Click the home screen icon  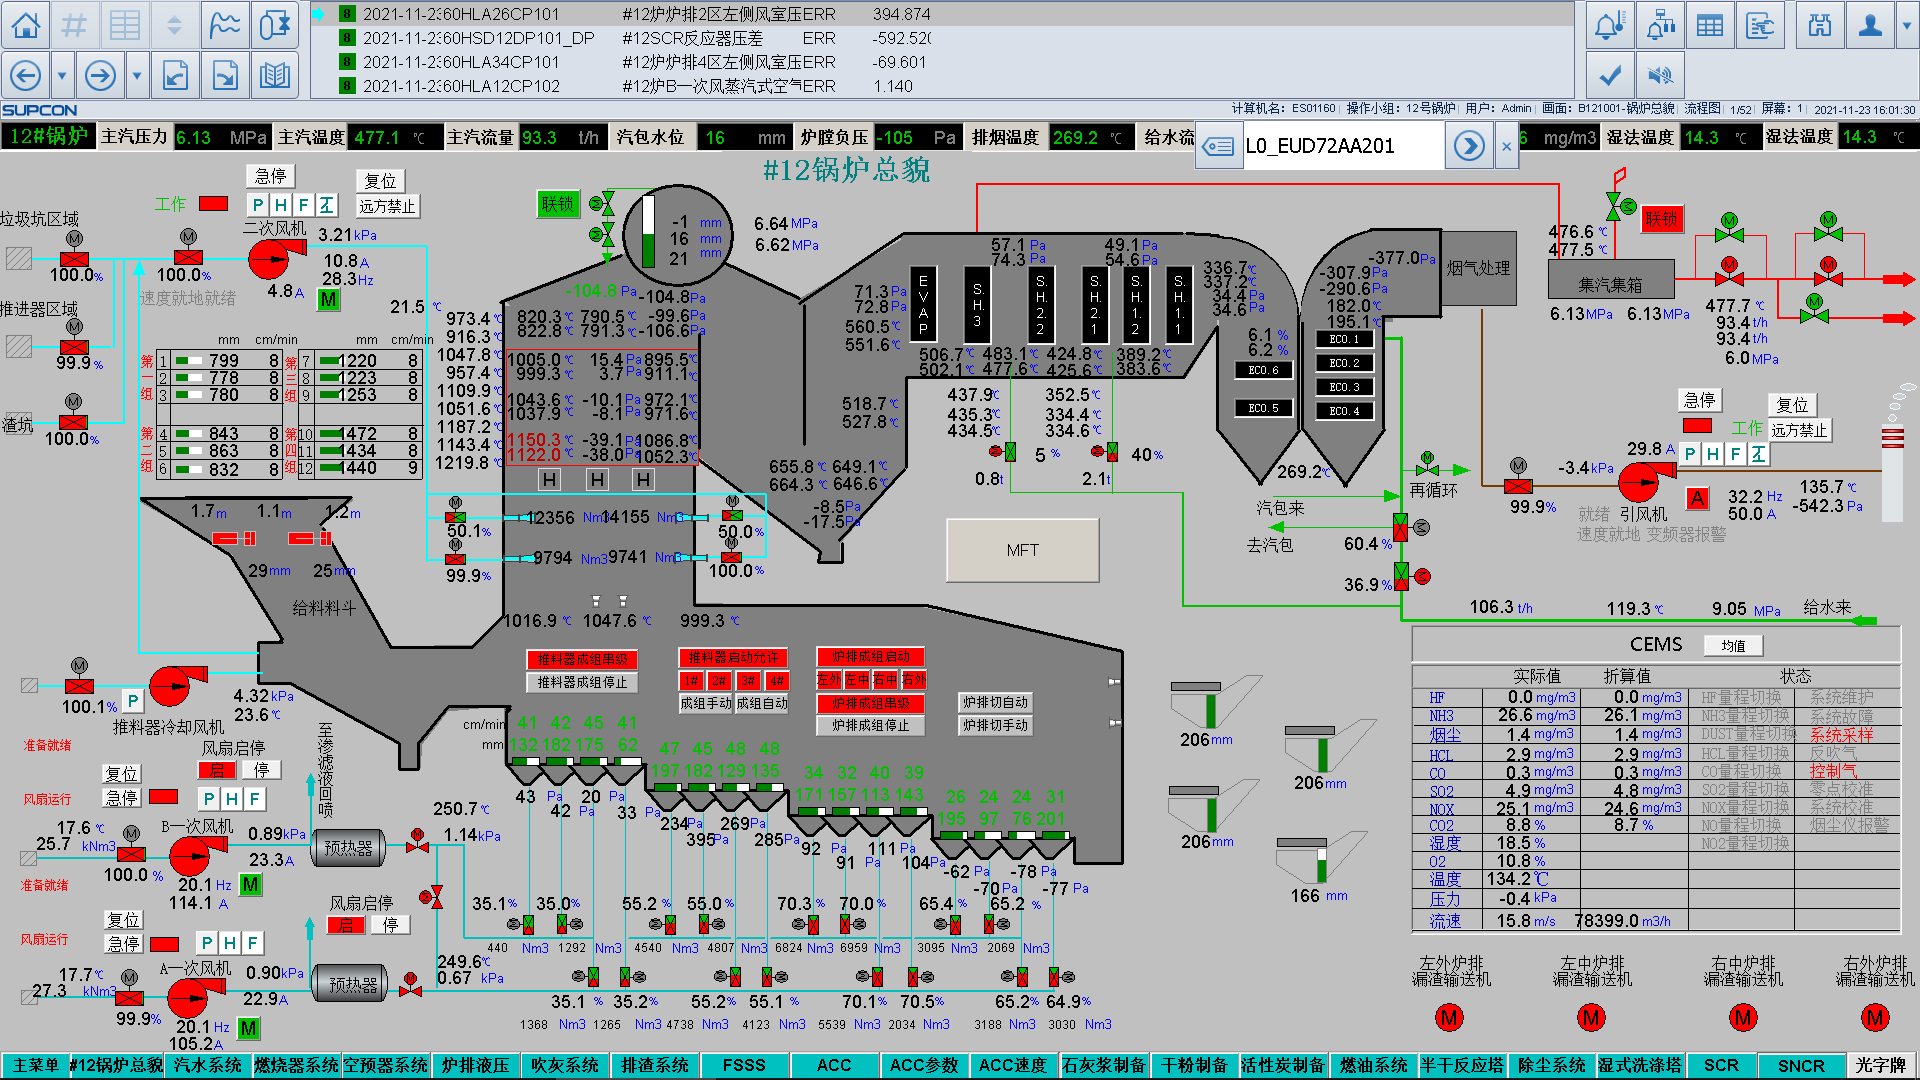click(26, 25)
